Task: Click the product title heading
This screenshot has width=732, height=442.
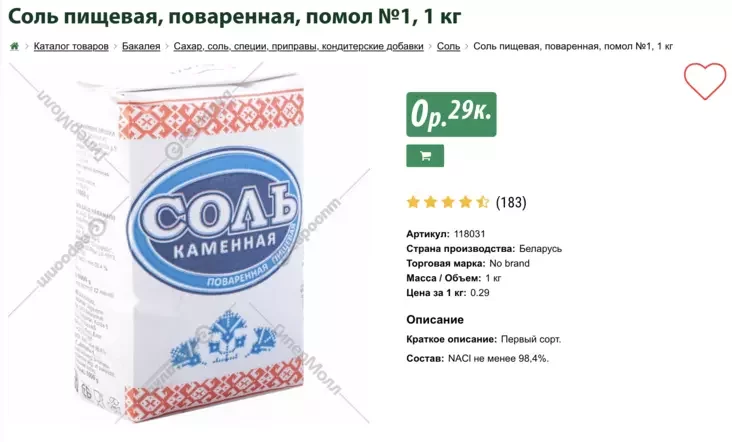Action: (235, 16)
